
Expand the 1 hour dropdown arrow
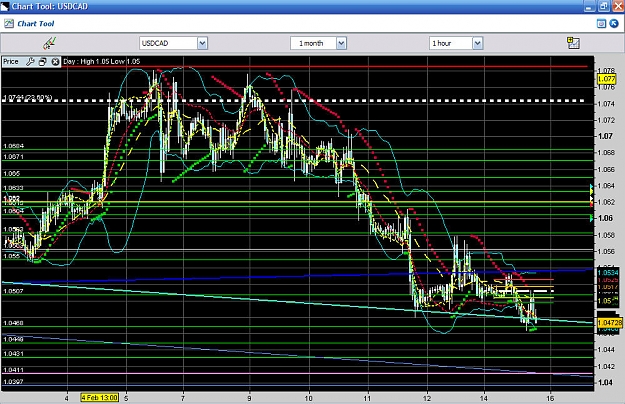click(478, 43)
